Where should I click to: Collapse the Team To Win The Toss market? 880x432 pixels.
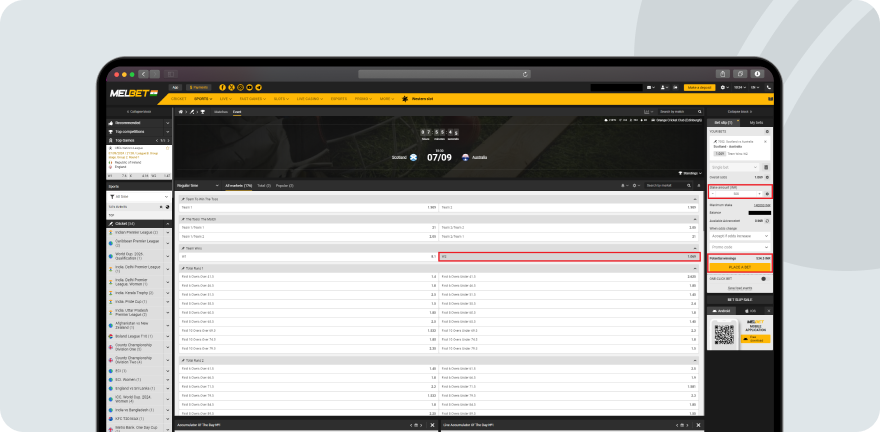click(x=695, y=199)
